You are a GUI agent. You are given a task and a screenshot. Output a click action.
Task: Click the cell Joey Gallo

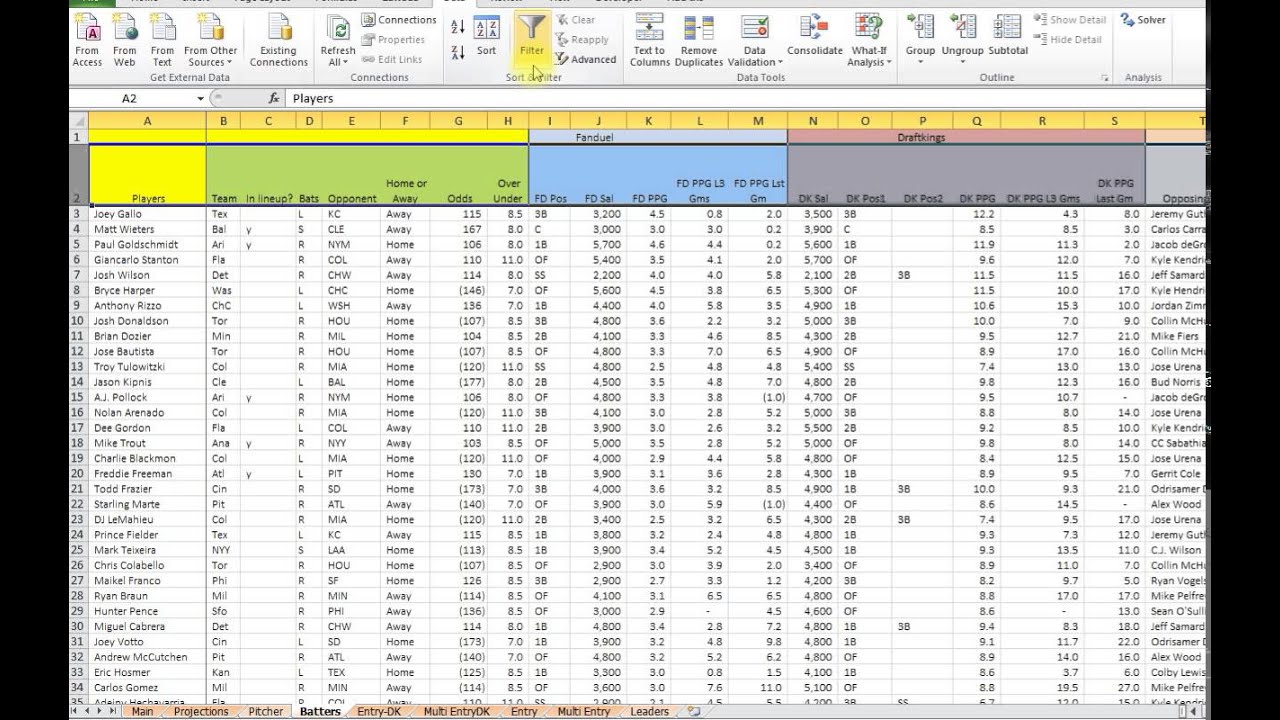(x=147, y=214)
